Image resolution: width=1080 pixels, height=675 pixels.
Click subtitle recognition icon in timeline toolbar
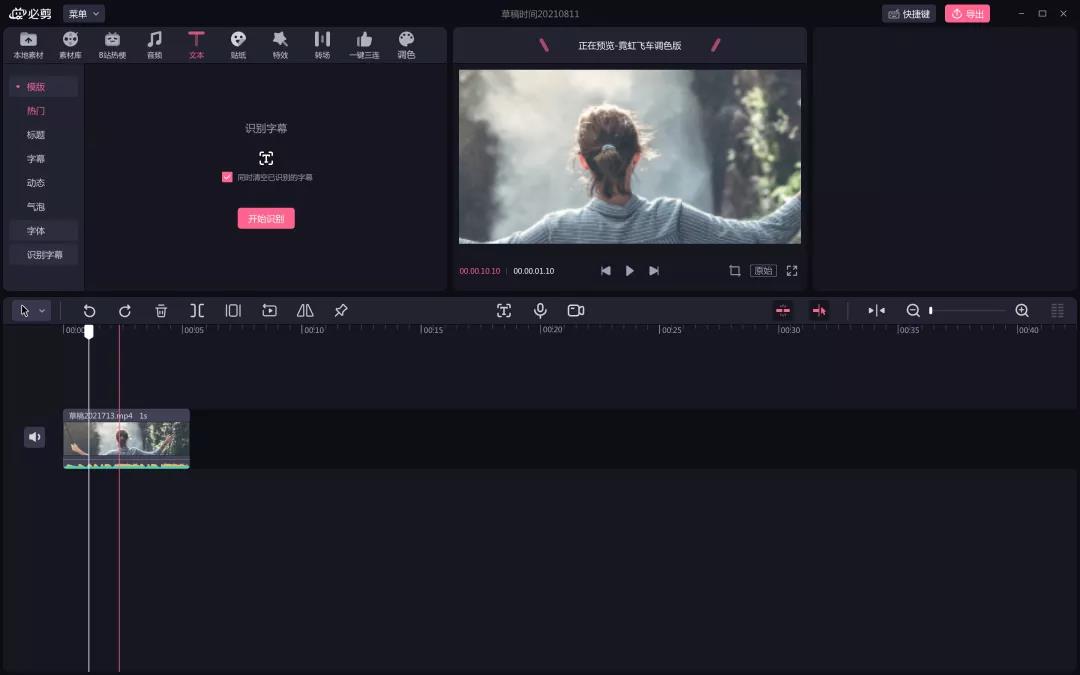click(x=504, y=311)
